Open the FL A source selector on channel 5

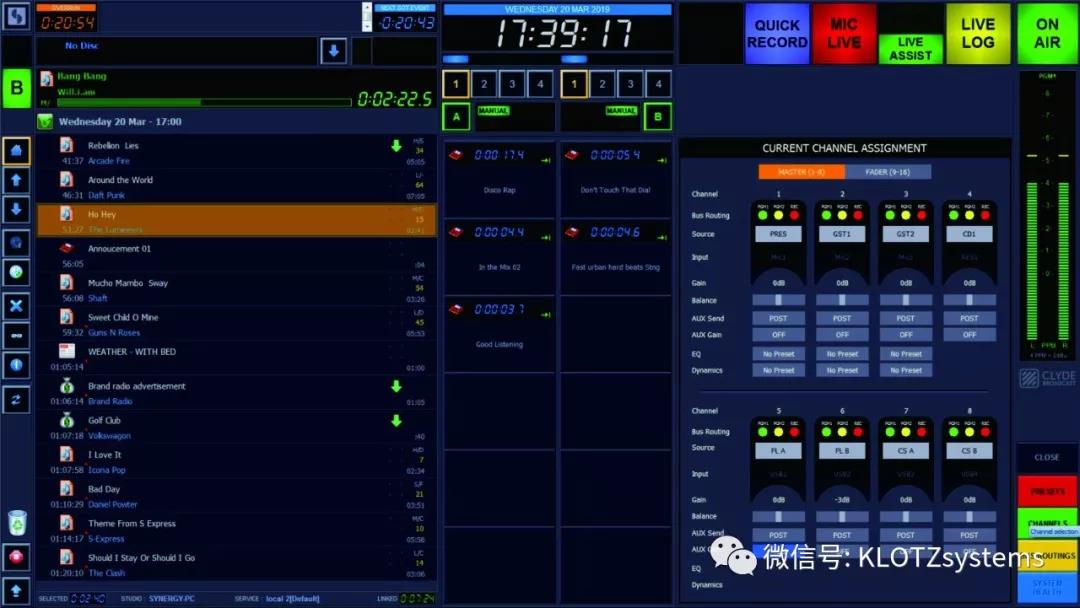pos(778,451)
